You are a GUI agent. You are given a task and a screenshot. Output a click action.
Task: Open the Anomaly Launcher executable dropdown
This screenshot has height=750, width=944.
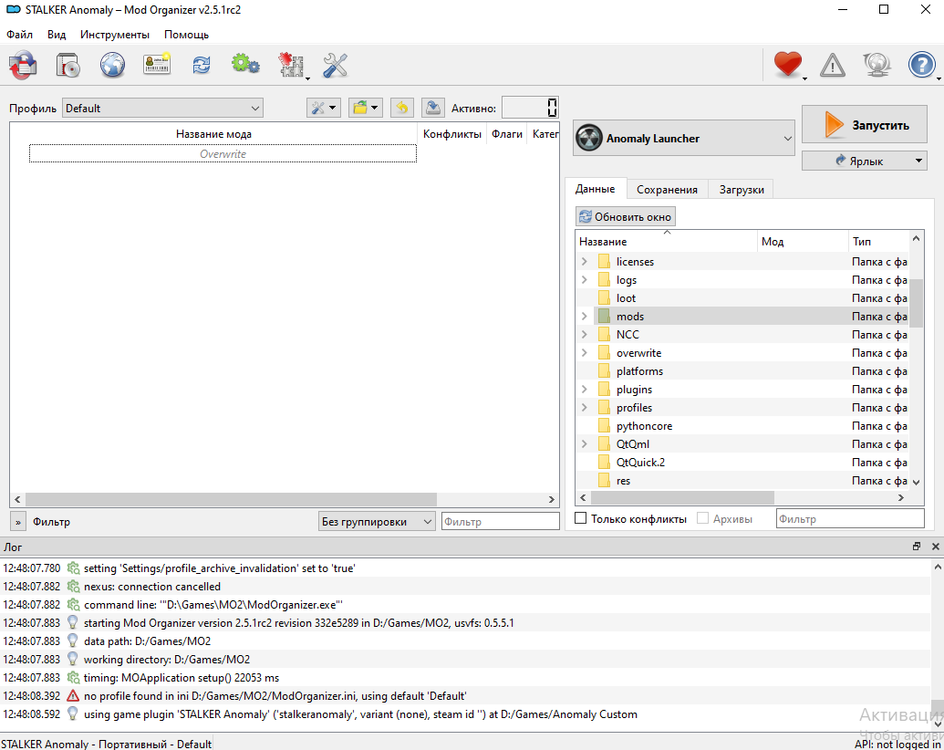685,139
